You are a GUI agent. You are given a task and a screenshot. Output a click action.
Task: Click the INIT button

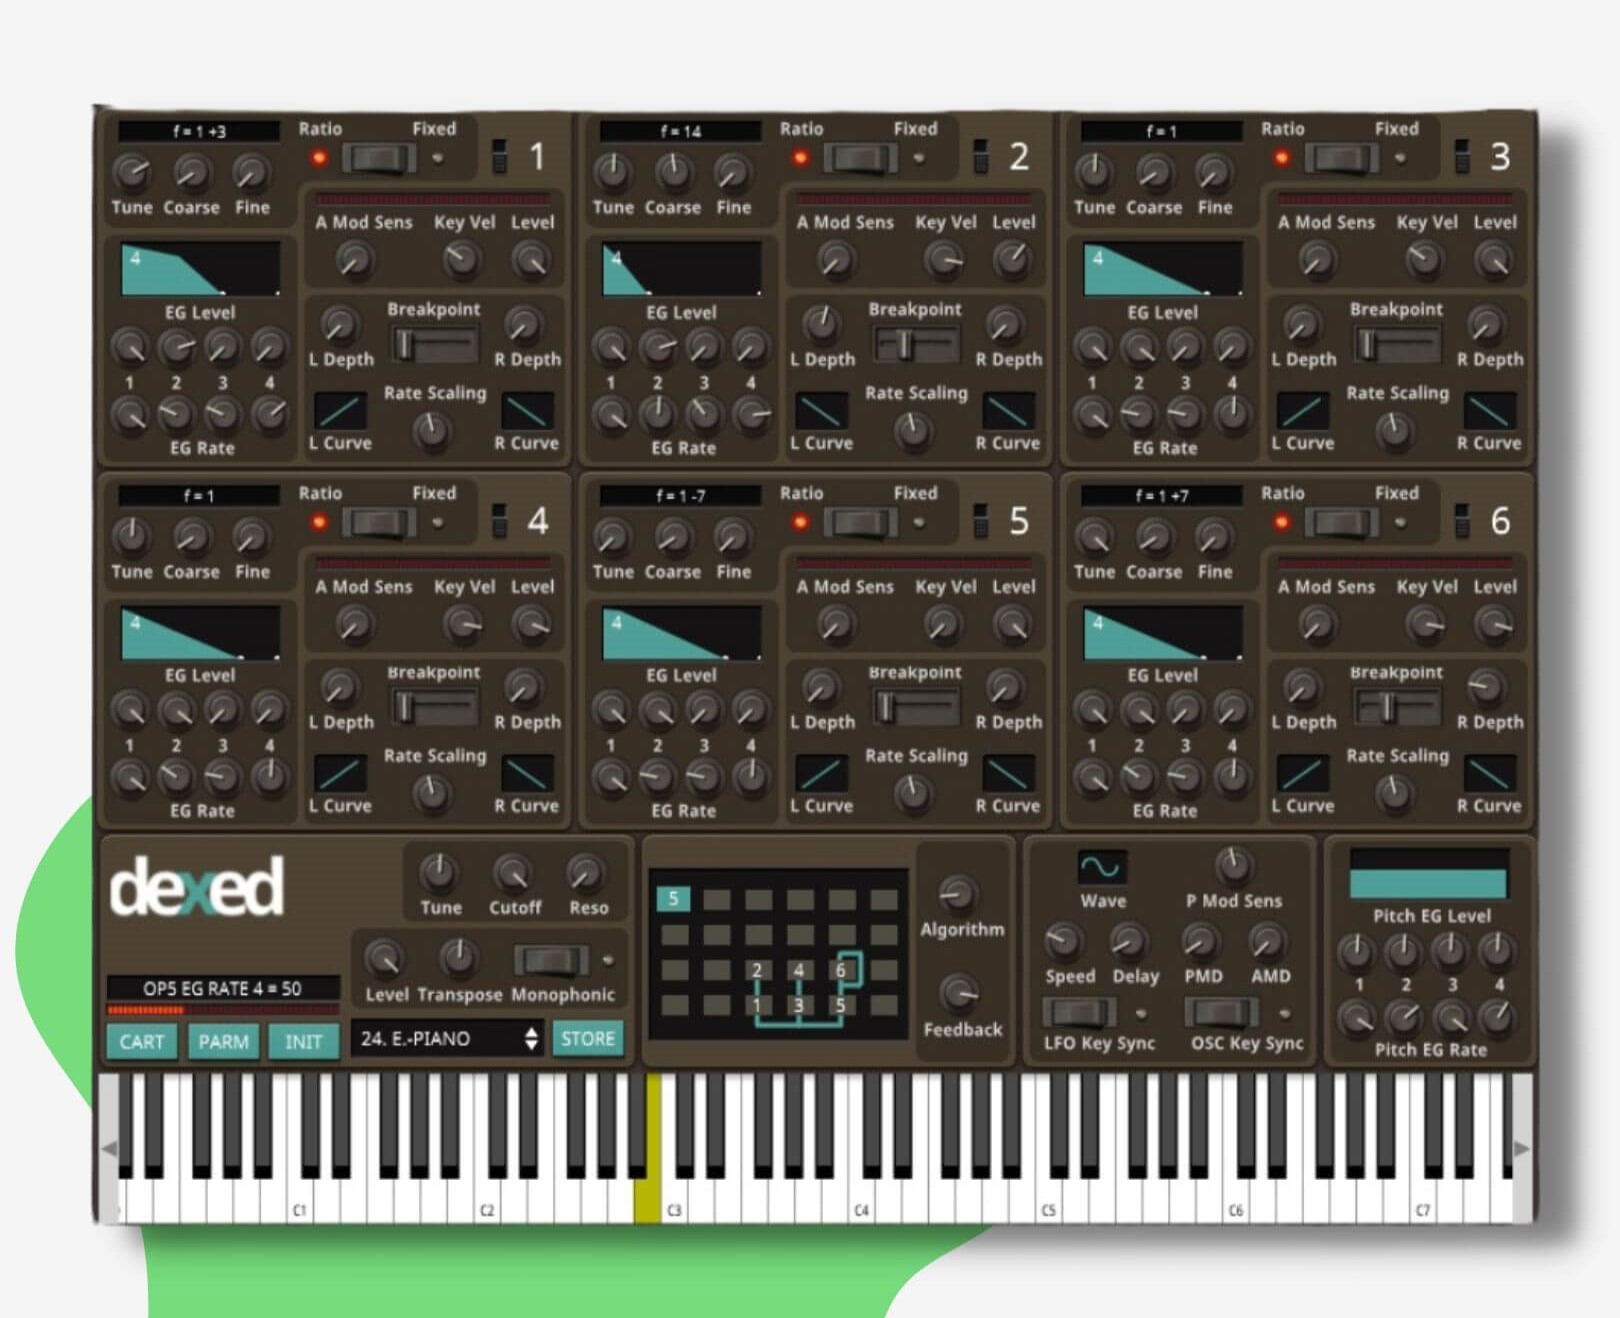[x=303, y=1041]
